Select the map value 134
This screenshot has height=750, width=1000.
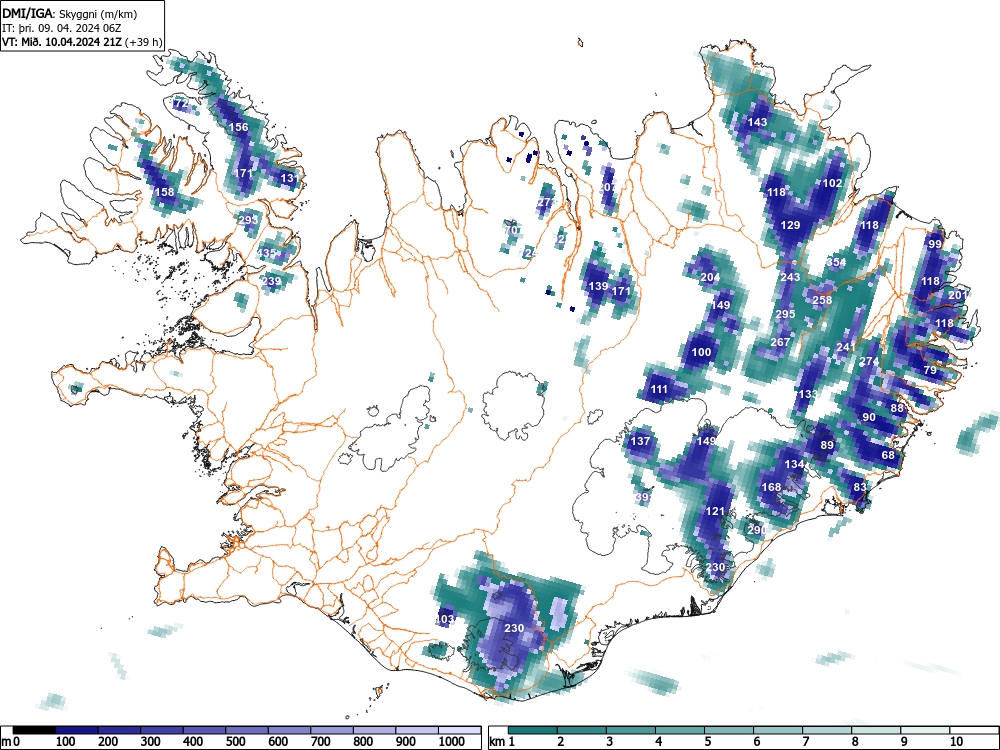pyautogui.click(x=795, y=464)
